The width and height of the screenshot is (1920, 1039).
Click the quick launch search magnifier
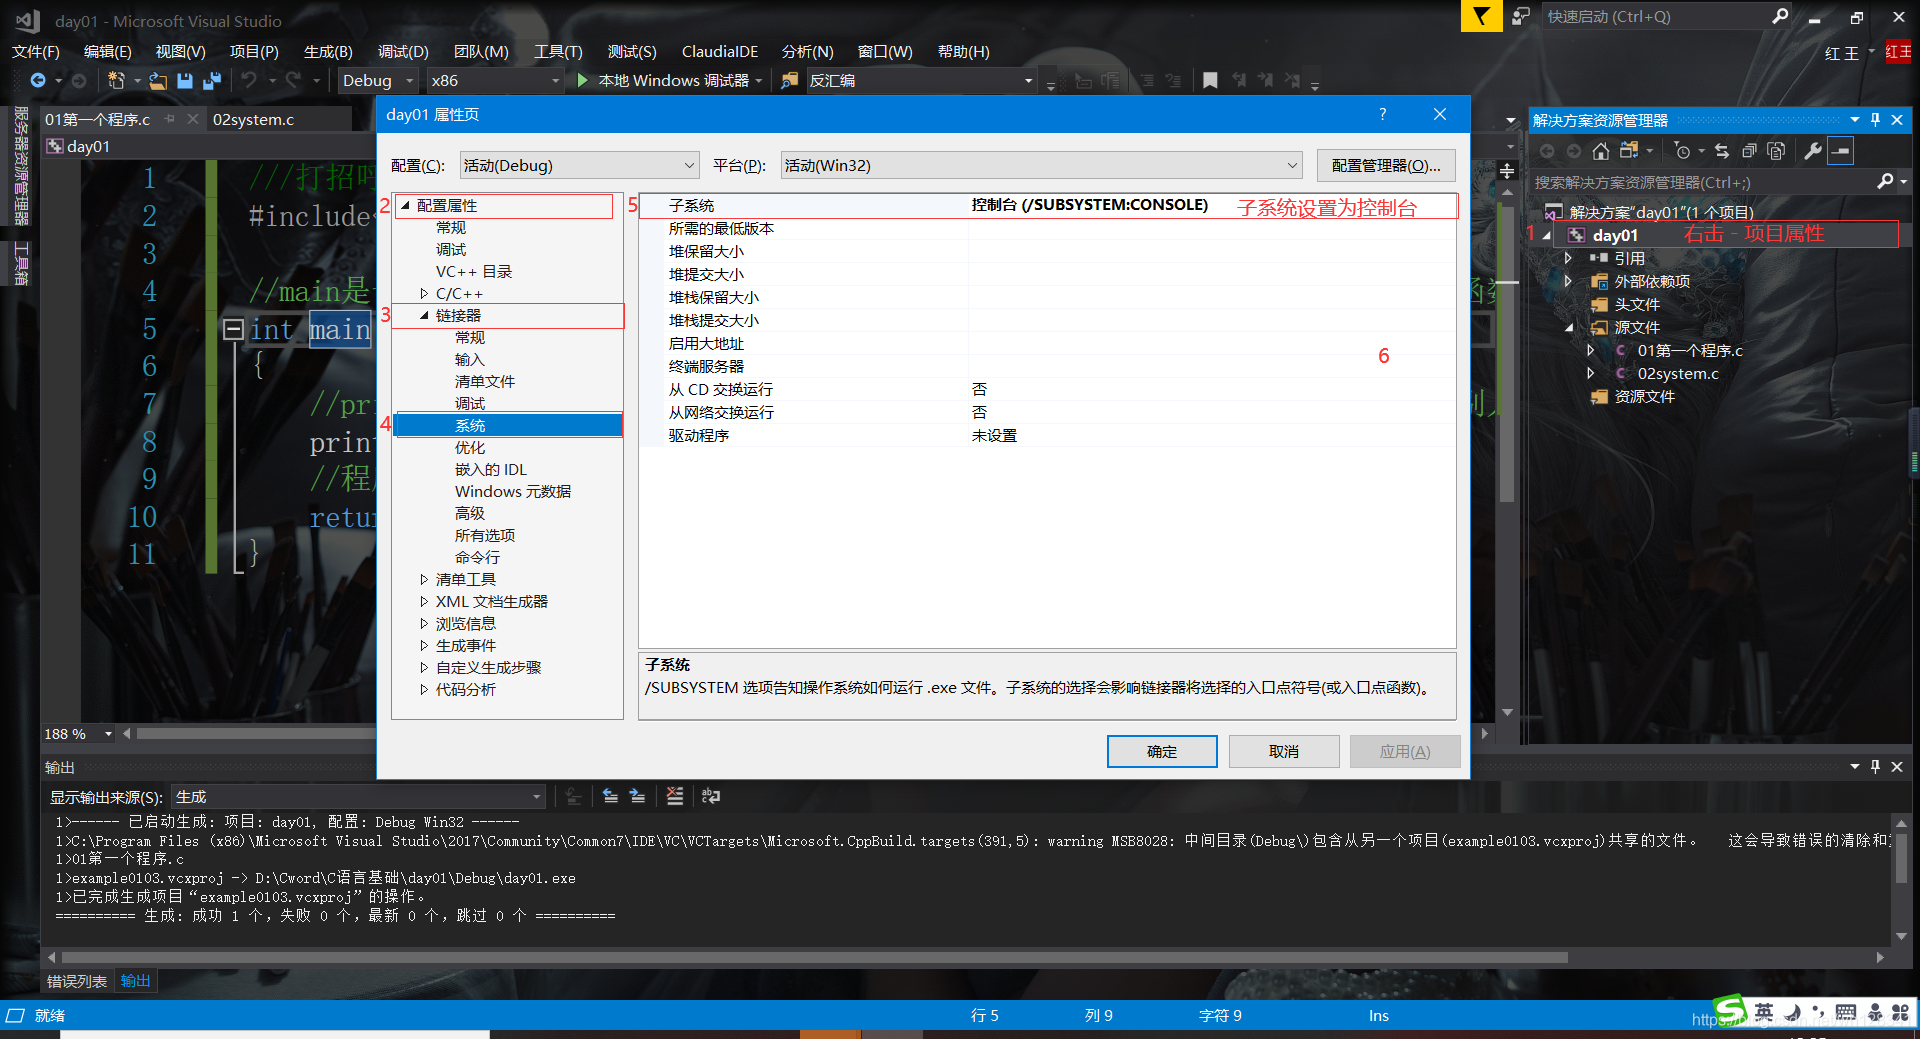coord(1780,16)
